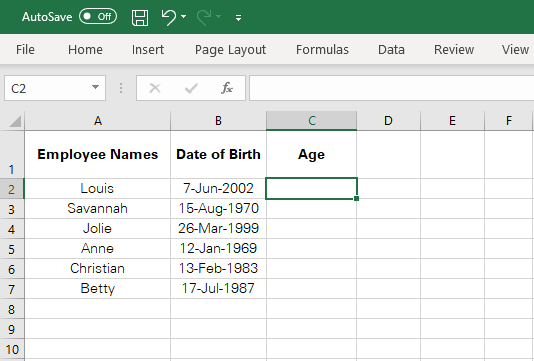Image resolution: width=534 pixels, height=361 pixels.
Task: Open the Page Layout tab
Action: tap(230, 50)
